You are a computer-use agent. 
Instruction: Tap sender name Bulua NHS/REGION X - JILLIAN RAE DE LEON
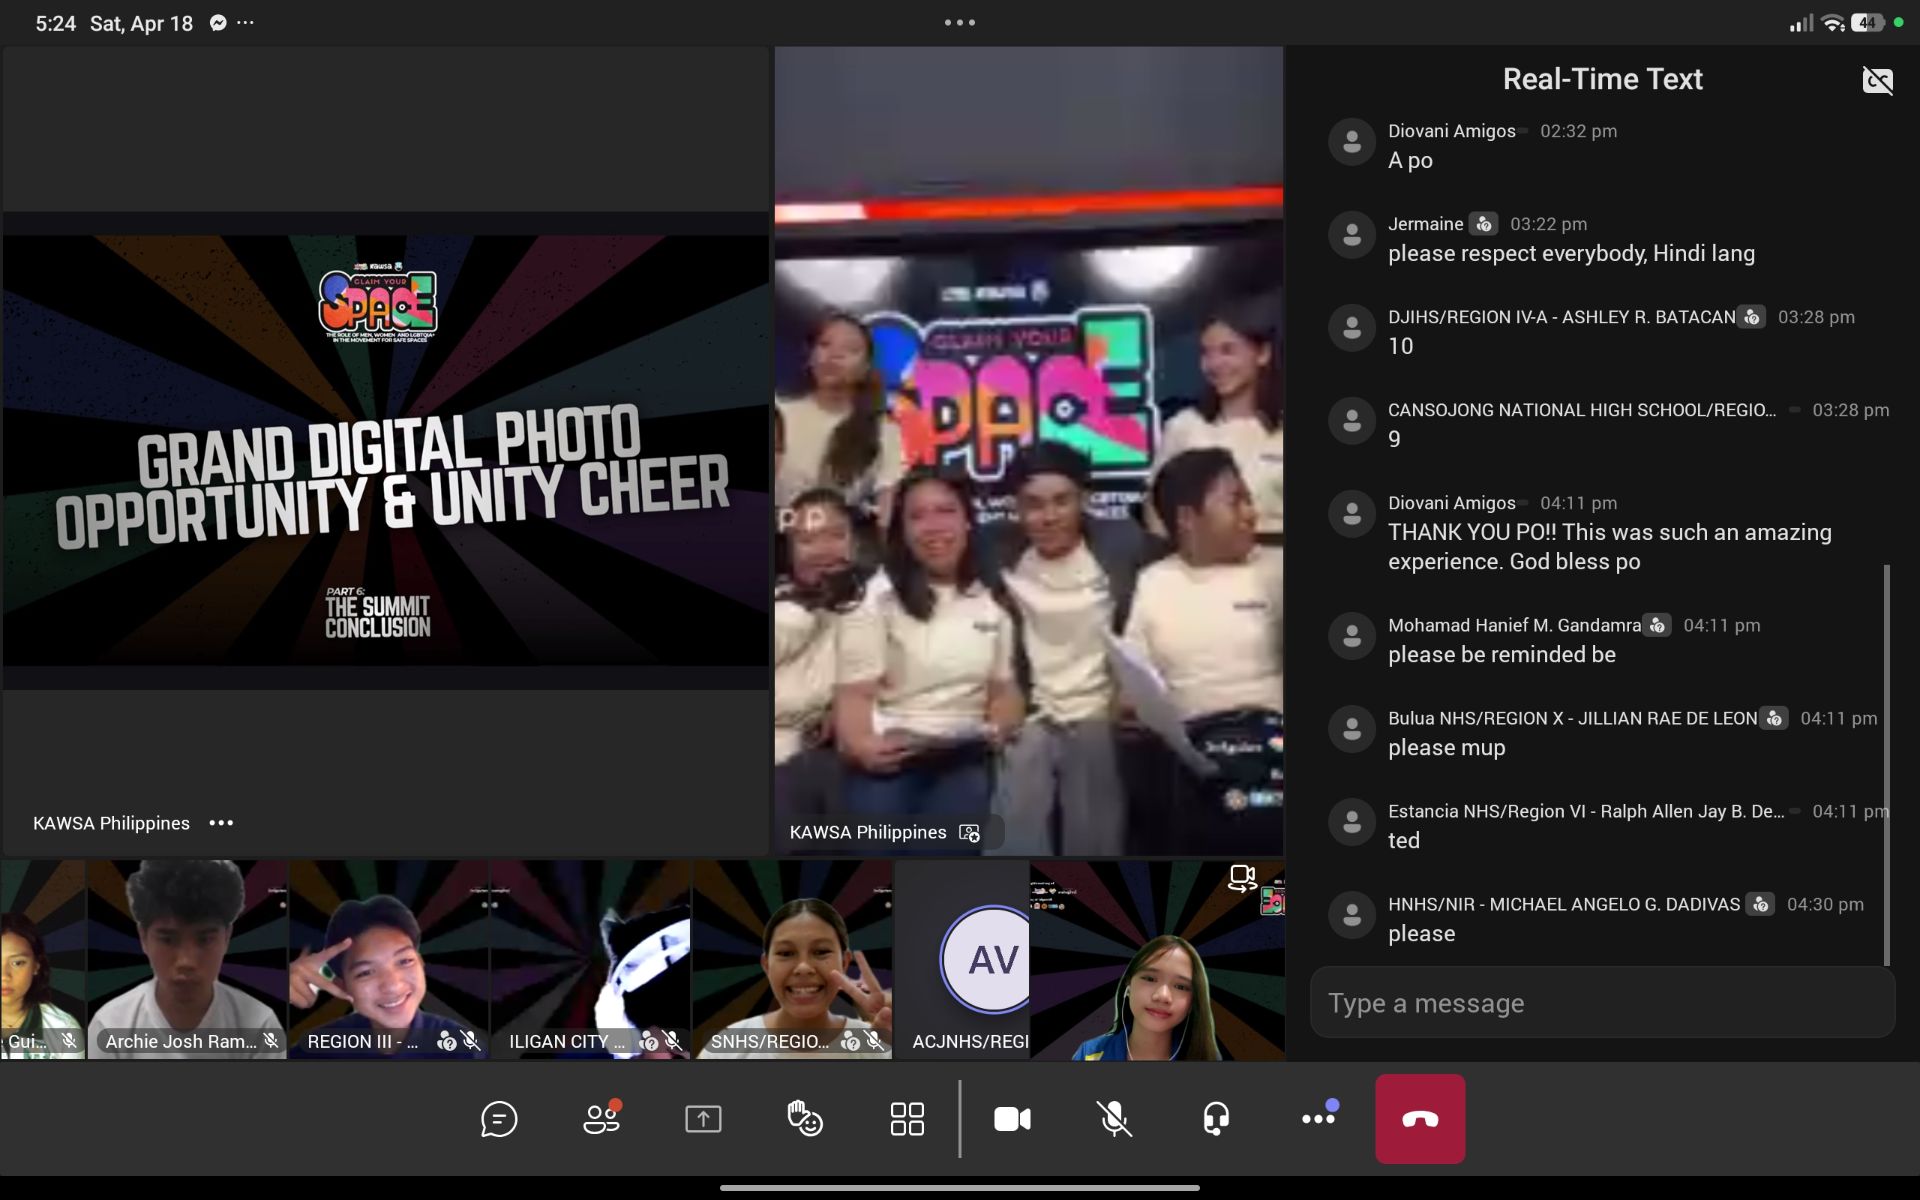tap(1572, 718)
